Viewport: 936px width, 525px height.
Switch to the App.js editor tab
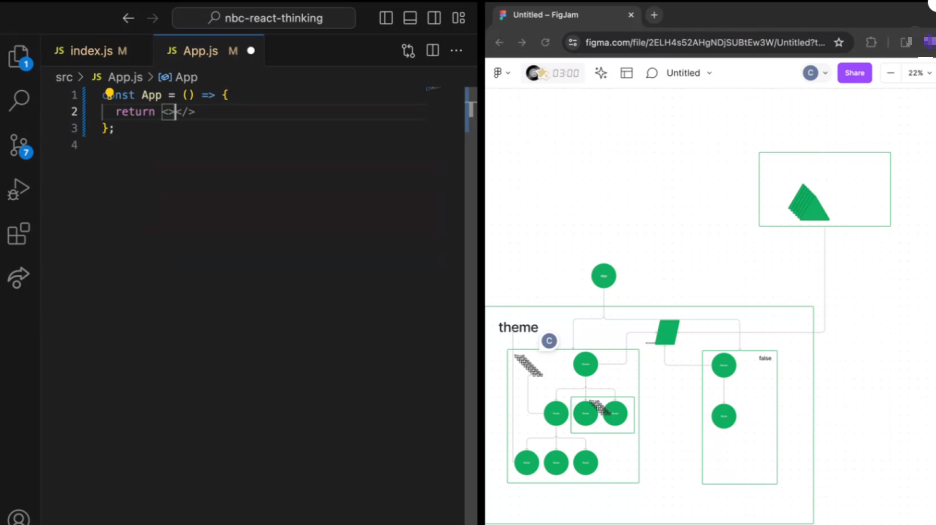203,51
